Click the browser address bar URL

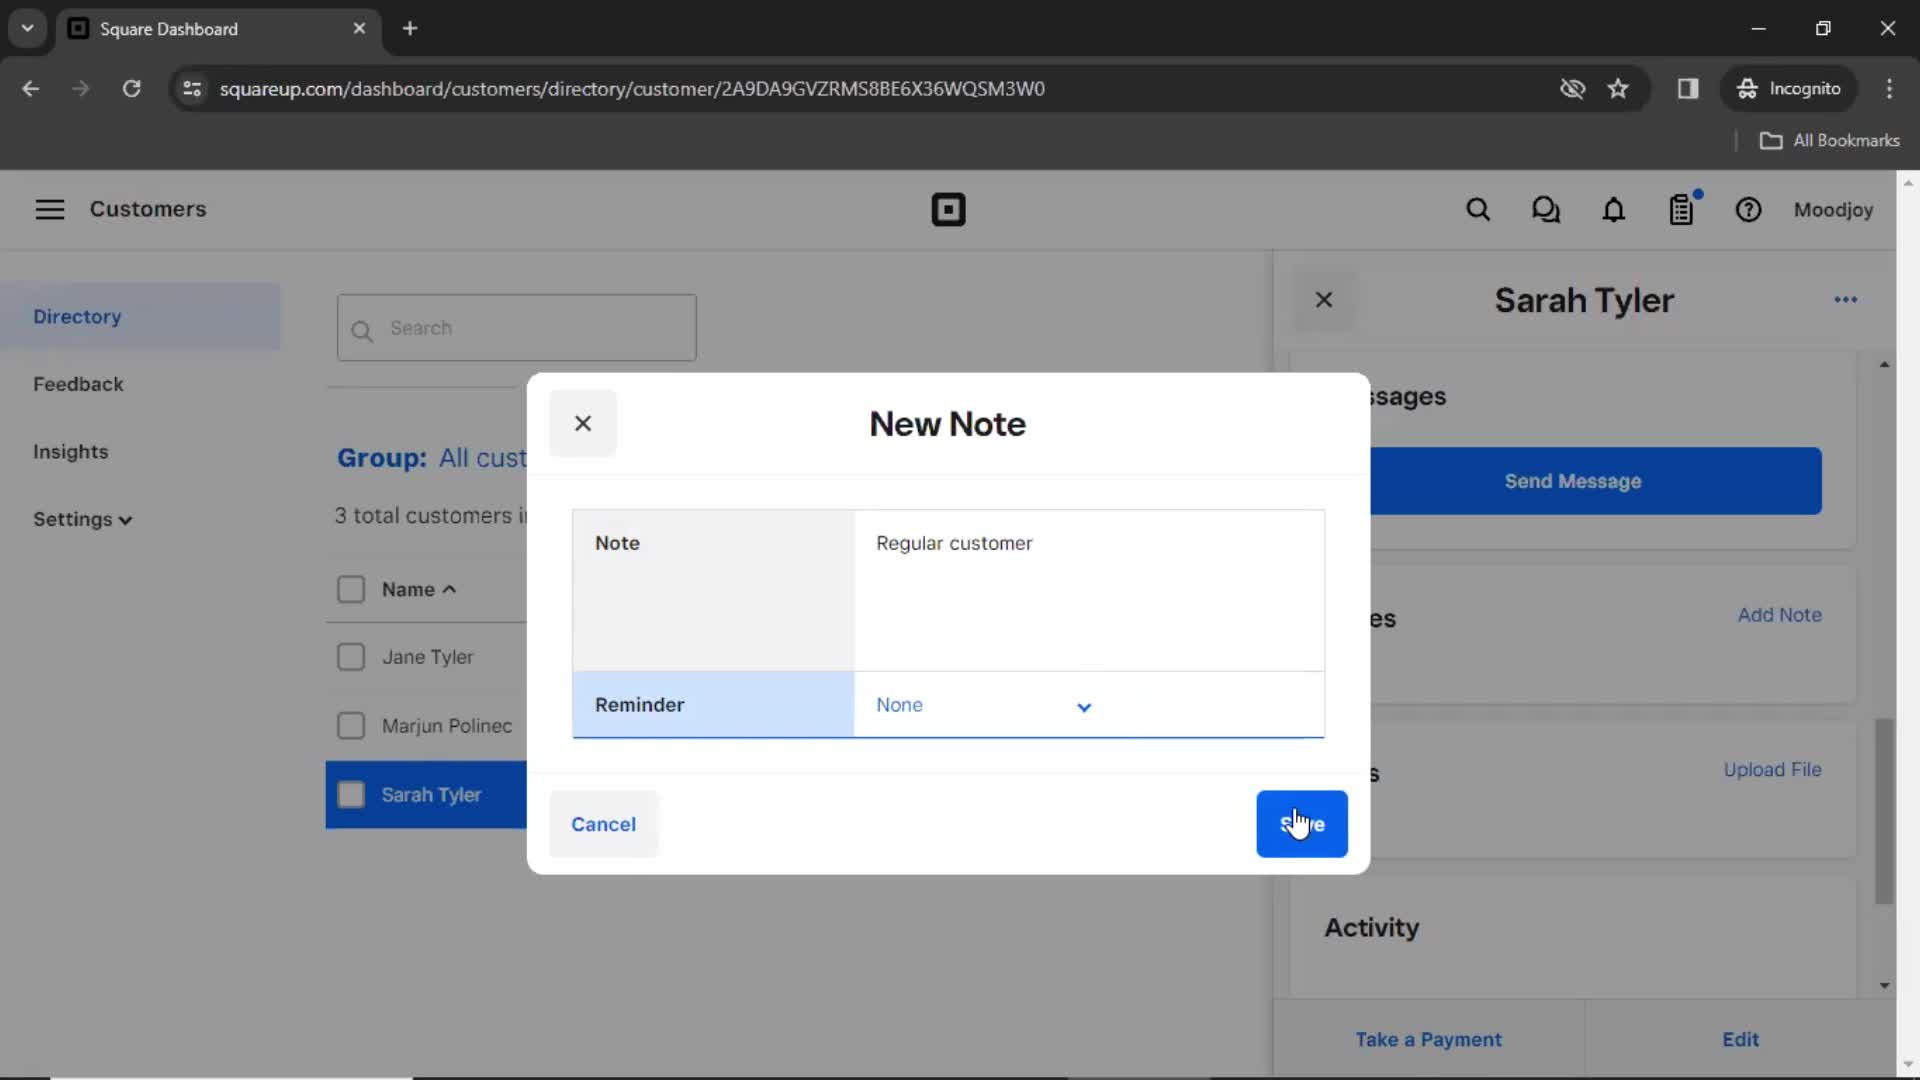tap(632, 88)
